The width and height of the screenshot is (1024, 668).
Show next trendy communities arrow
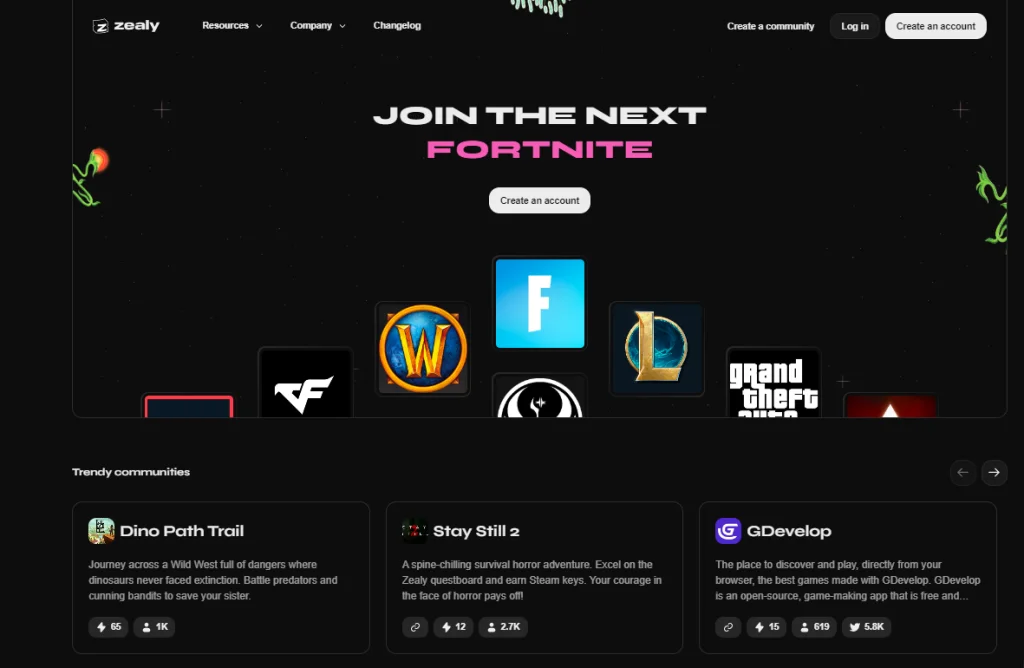[x=994, y=472]
